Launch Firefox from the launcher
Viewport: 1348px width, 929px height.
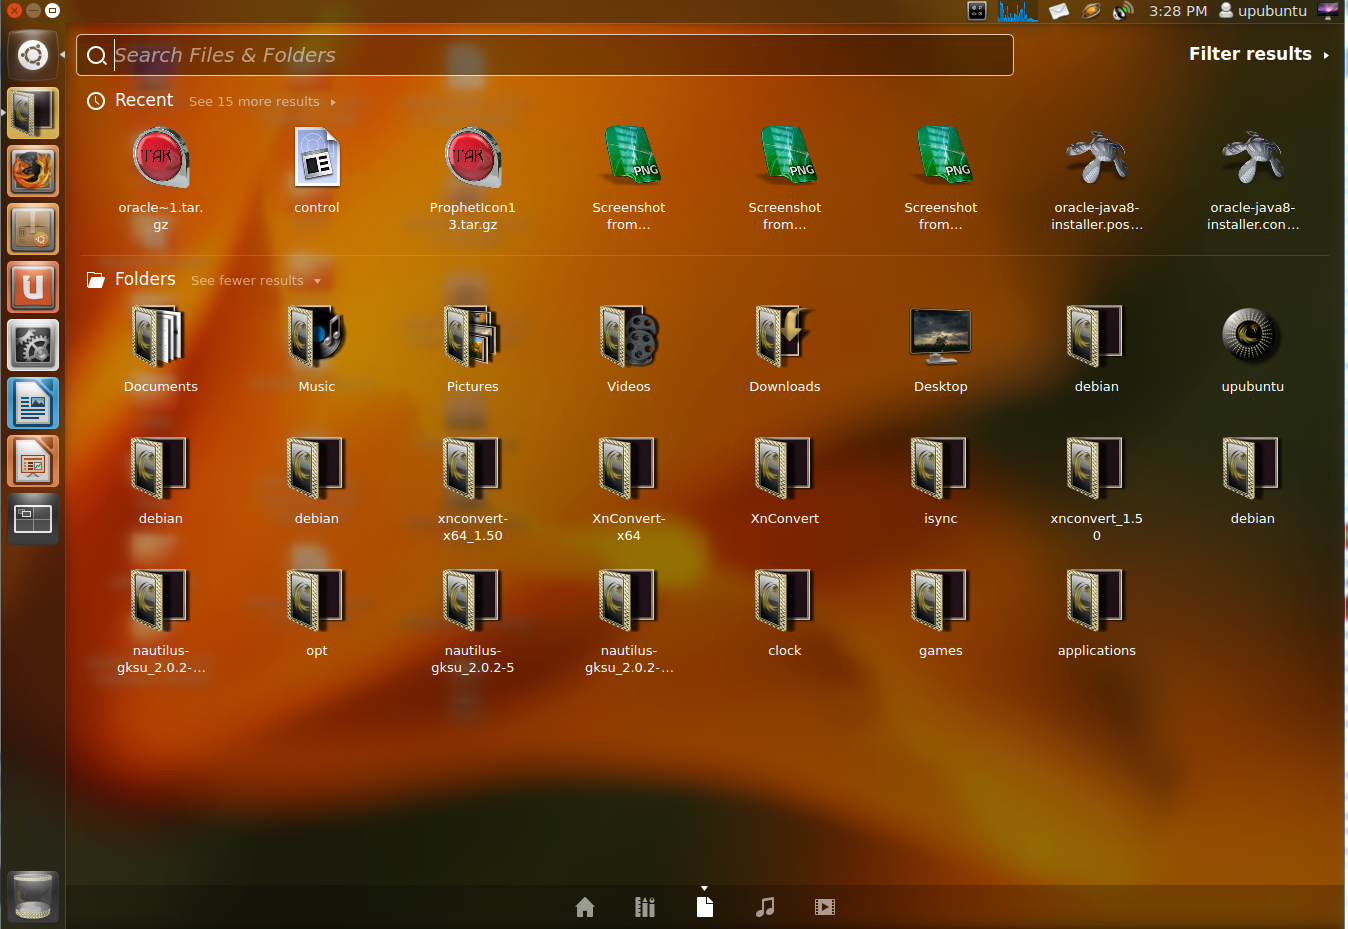(33, 171)
